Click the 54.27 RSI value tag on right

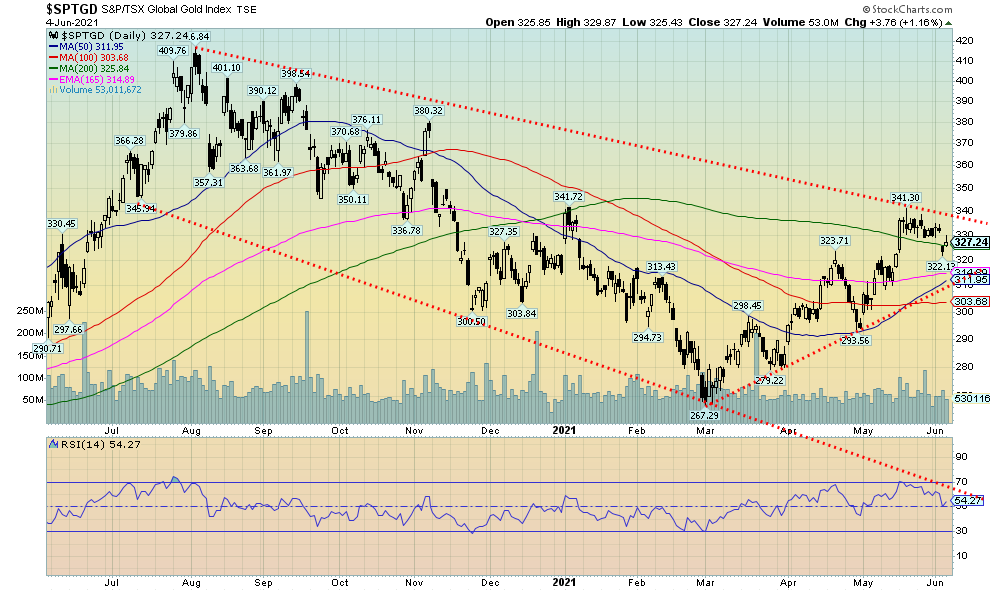[x=972, y=500]
